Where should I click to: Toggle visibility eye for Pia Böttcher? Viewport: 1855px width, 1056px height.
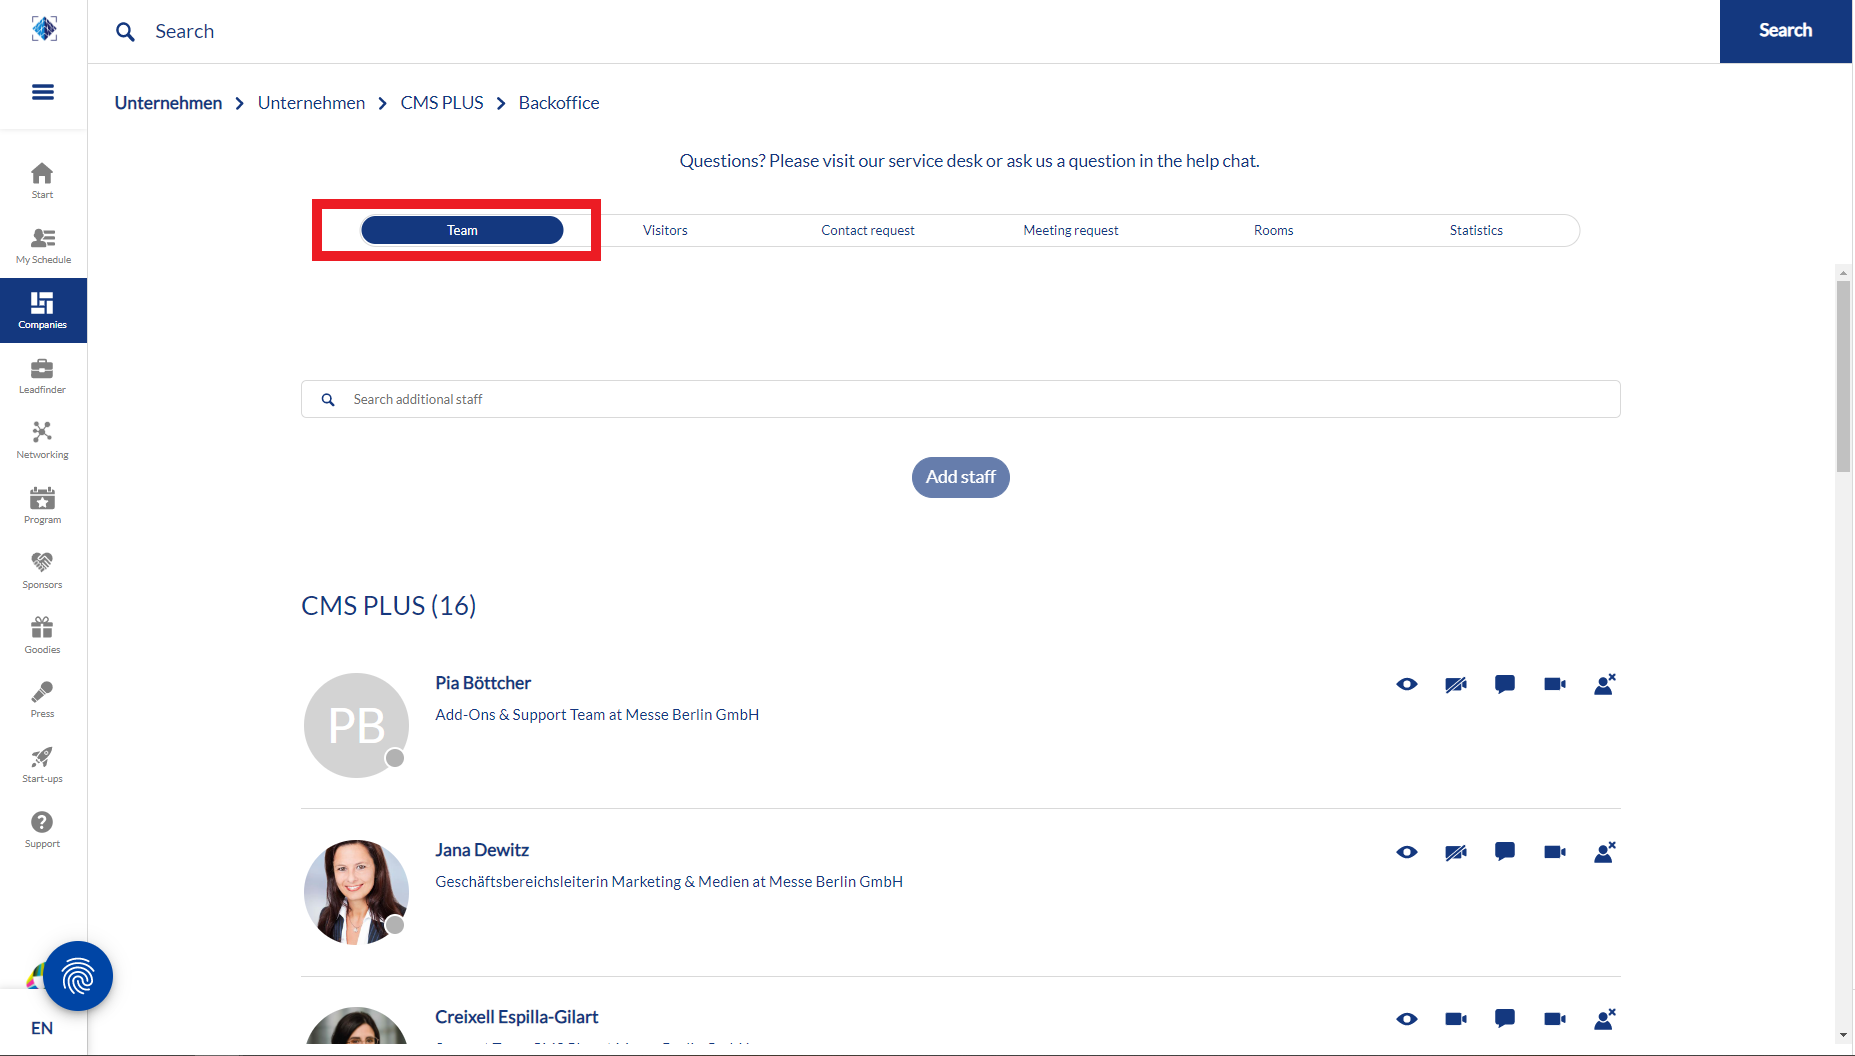tap(1407, 685)
